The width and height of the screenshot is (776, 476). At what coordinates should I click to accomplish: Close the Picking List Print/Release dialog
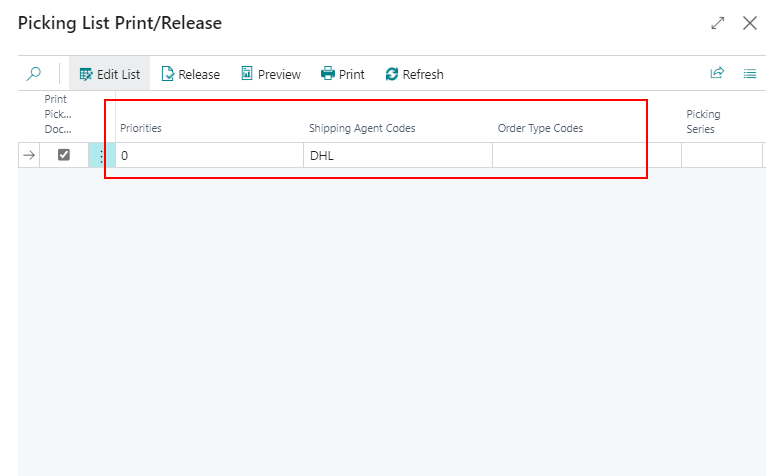(750, 22)
